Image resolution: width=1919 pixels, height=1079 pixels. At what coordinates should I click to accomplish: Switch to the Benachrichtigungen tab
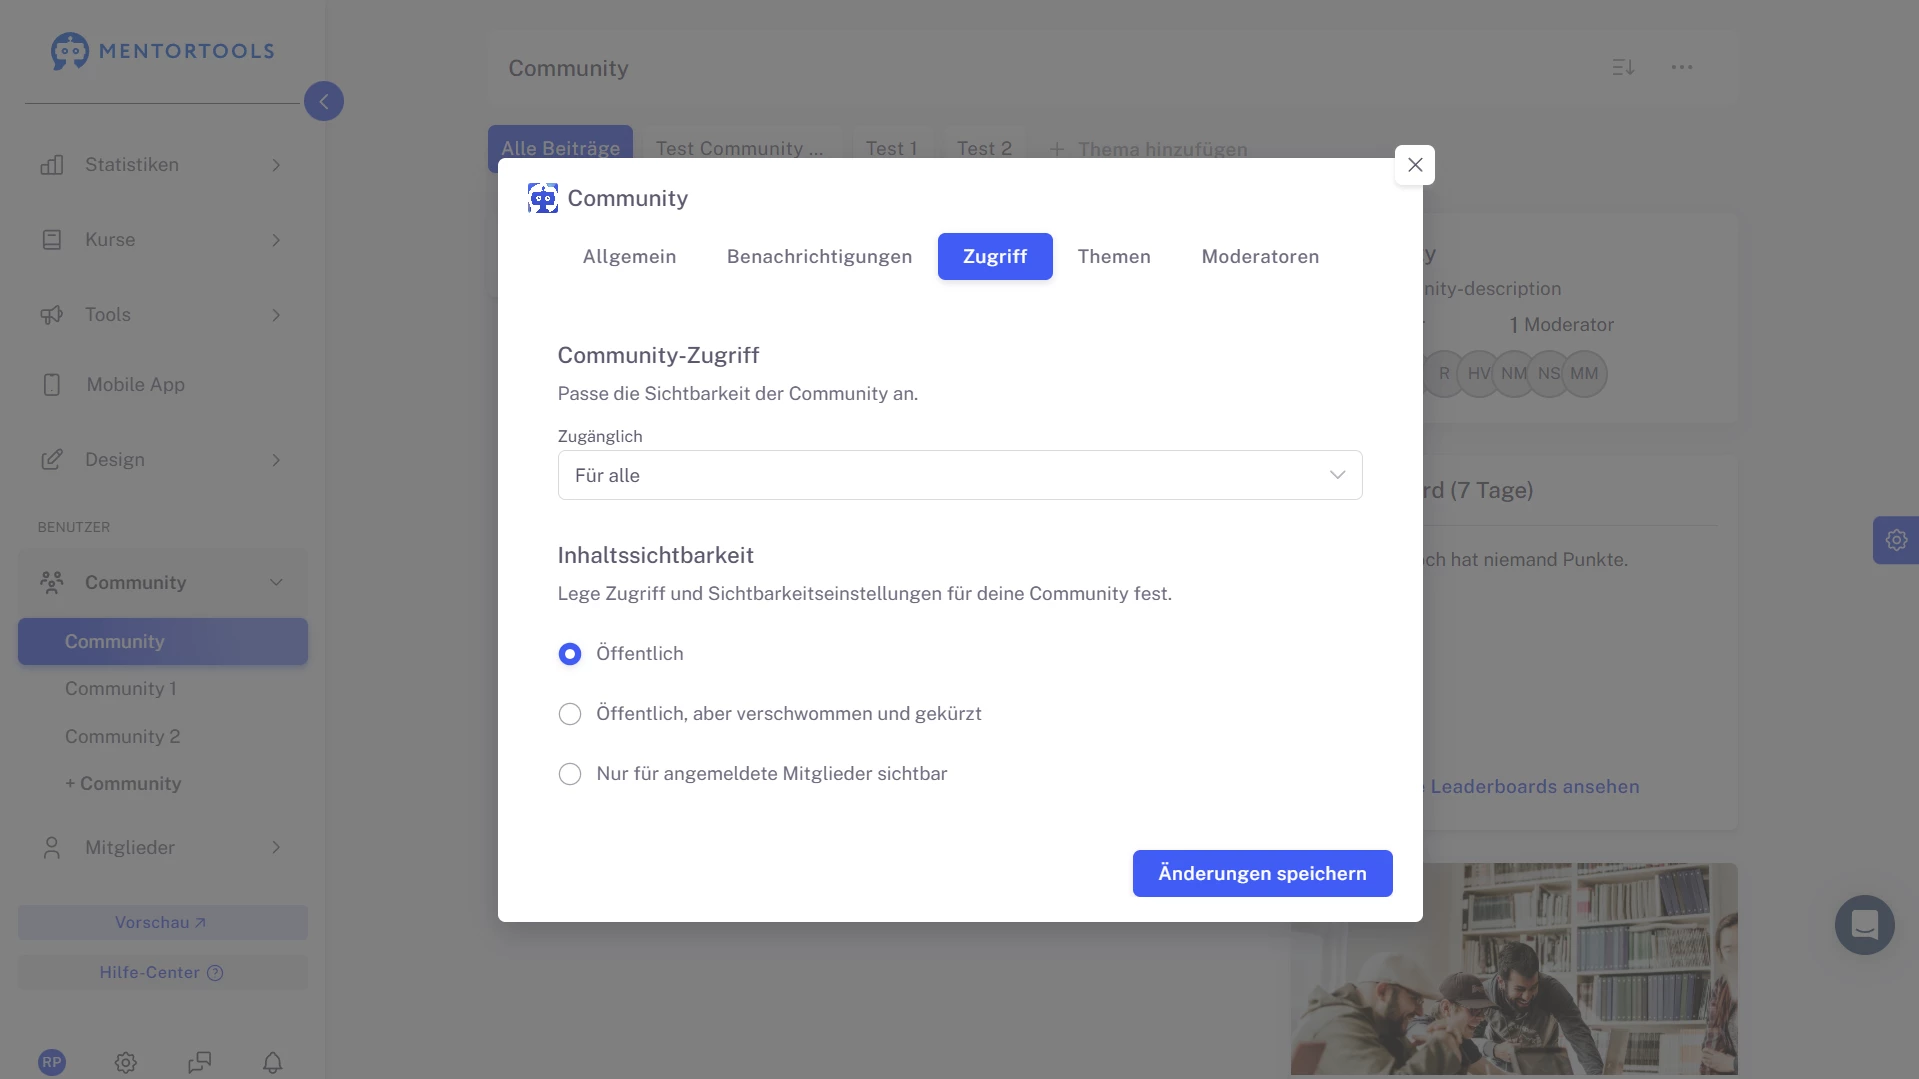pos(819,256)
